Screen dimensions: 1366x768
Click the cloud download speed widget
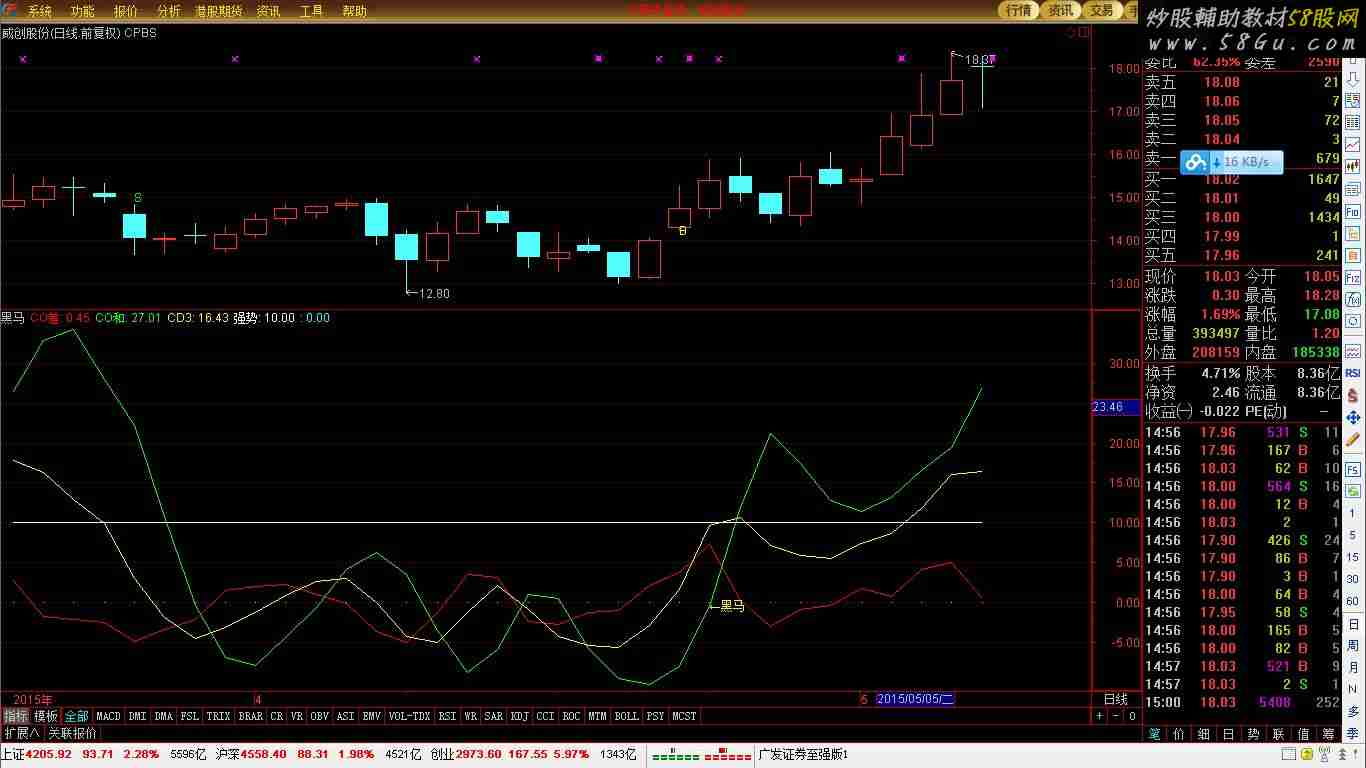point(1231,162)
